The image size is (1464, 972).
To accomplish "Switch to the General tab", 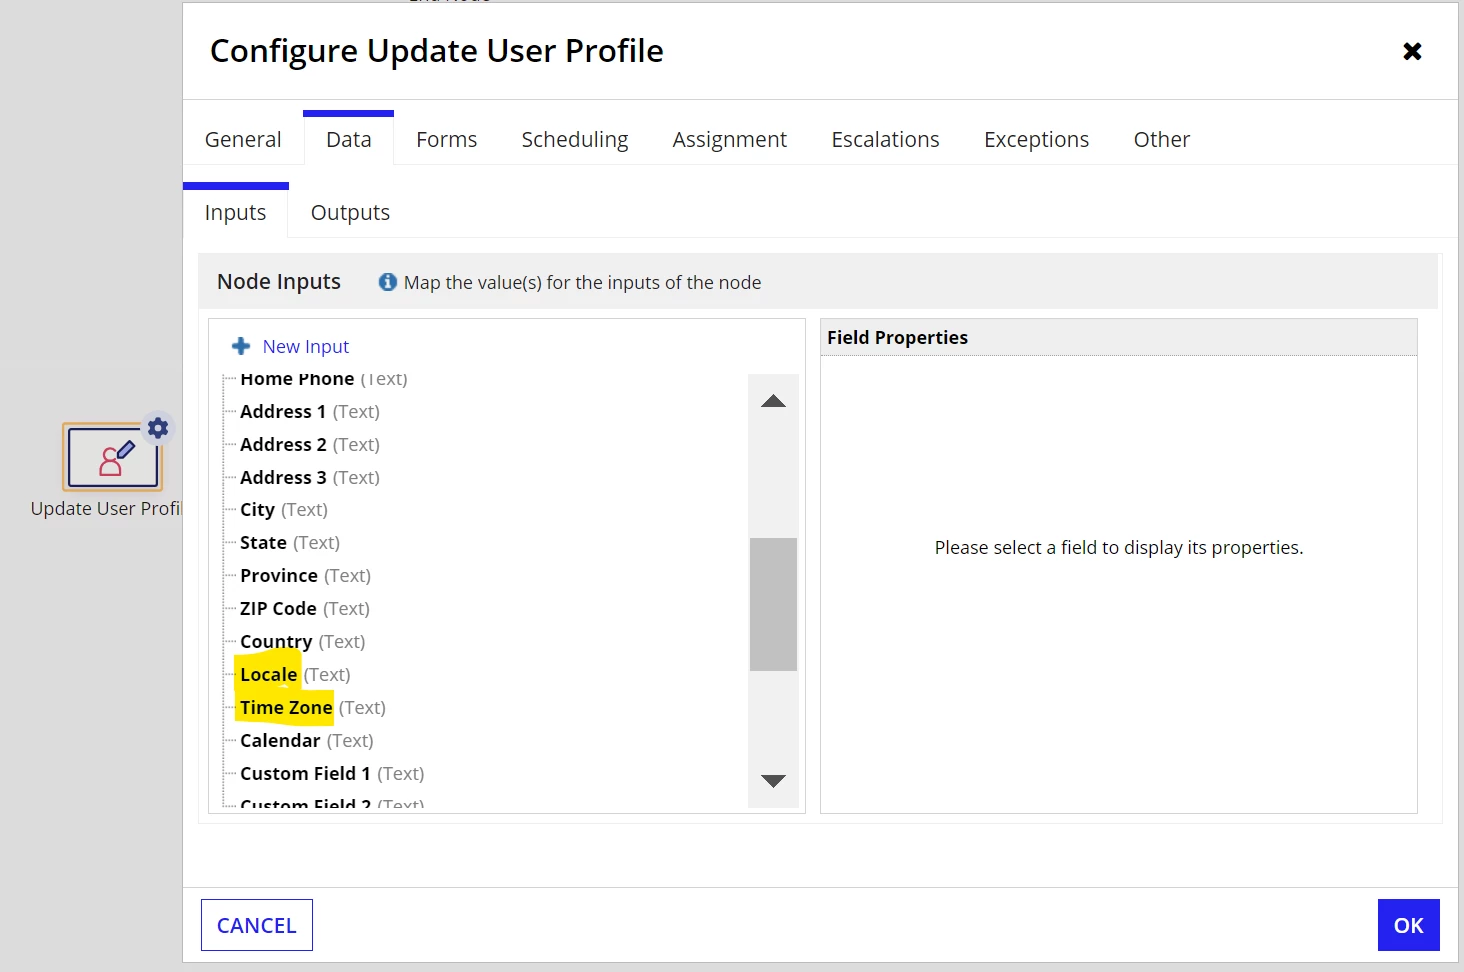I will (243, 140).
